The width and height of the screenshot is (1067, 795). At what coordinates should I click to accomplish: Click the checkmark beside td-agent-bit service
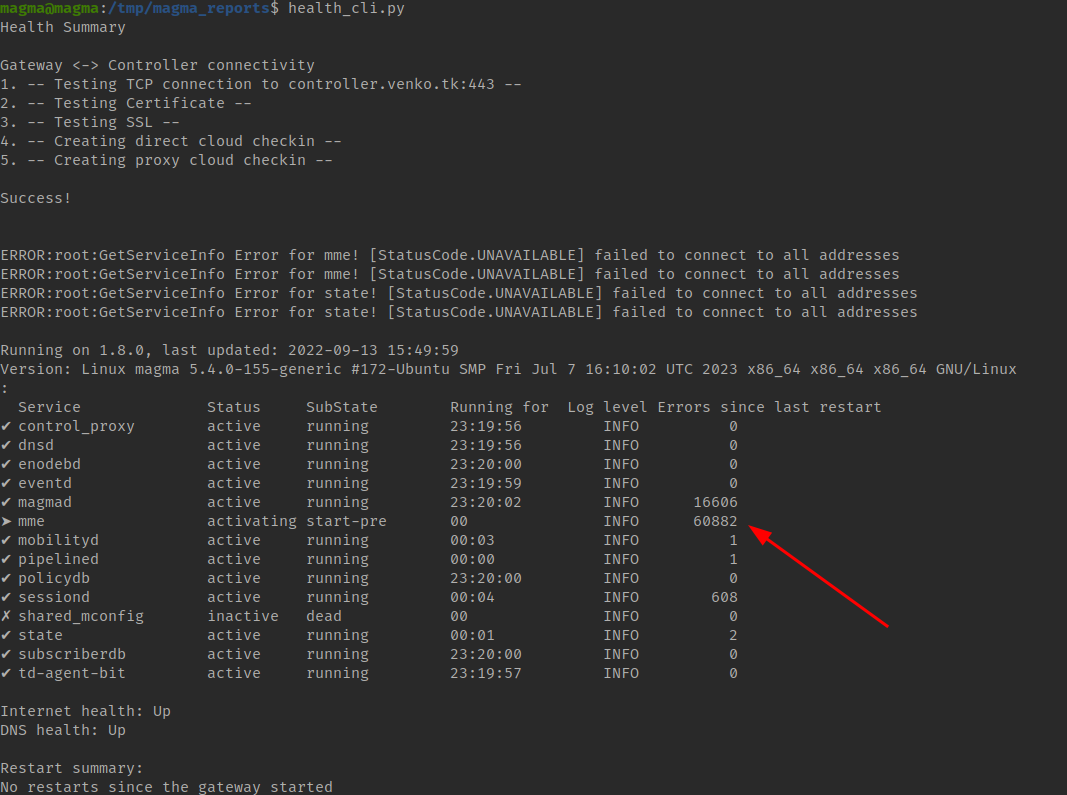click(8, 673)
